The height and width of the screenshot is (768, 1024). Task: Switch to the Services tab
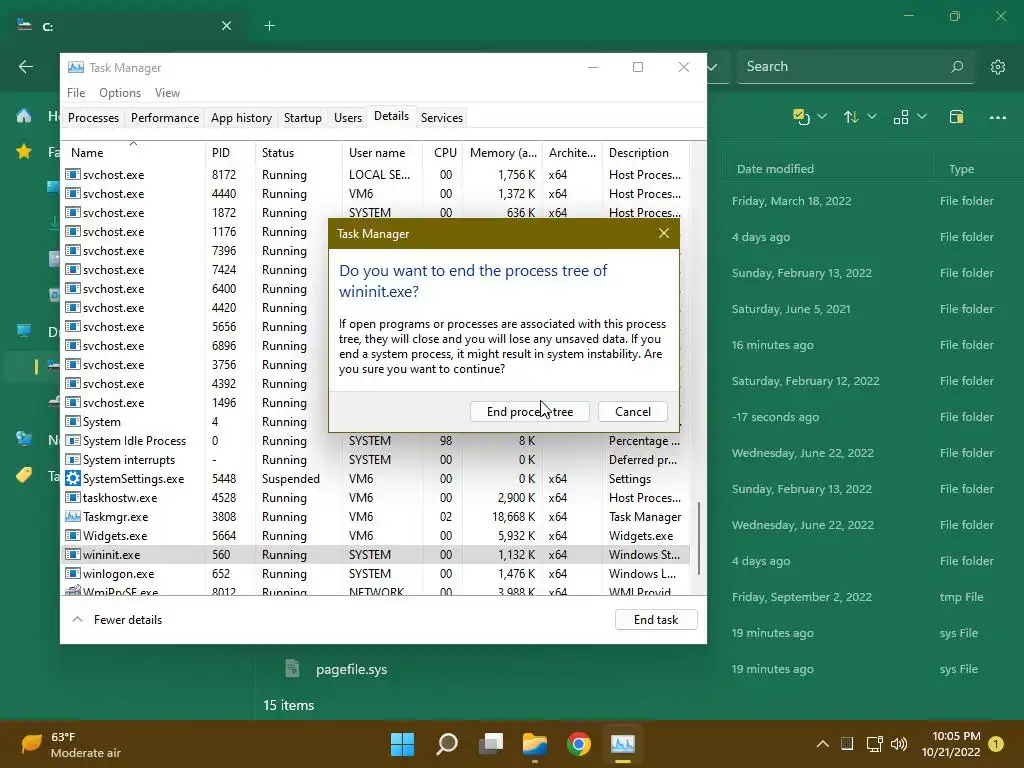441,118
